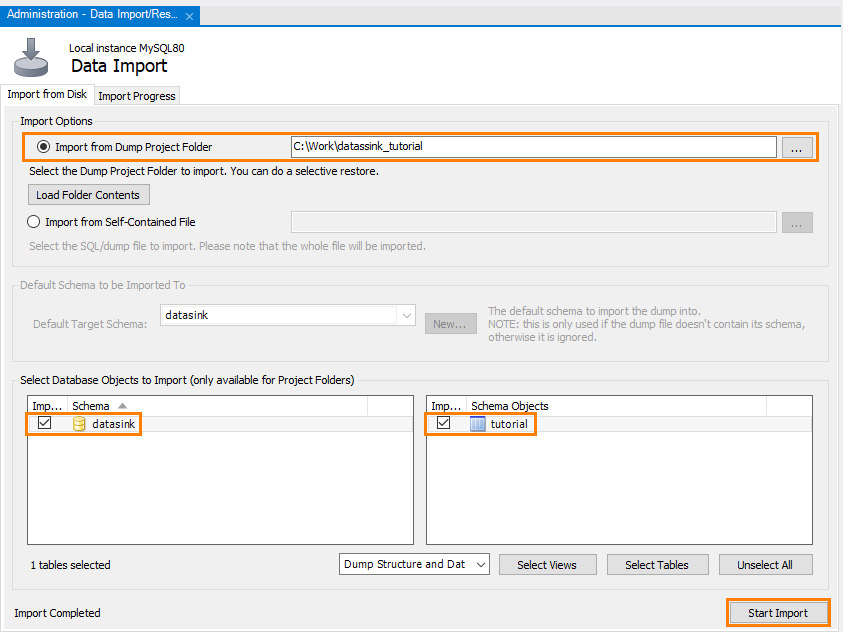
Task: Click the browse button for Self-Contained File
Action: [797, 221]
